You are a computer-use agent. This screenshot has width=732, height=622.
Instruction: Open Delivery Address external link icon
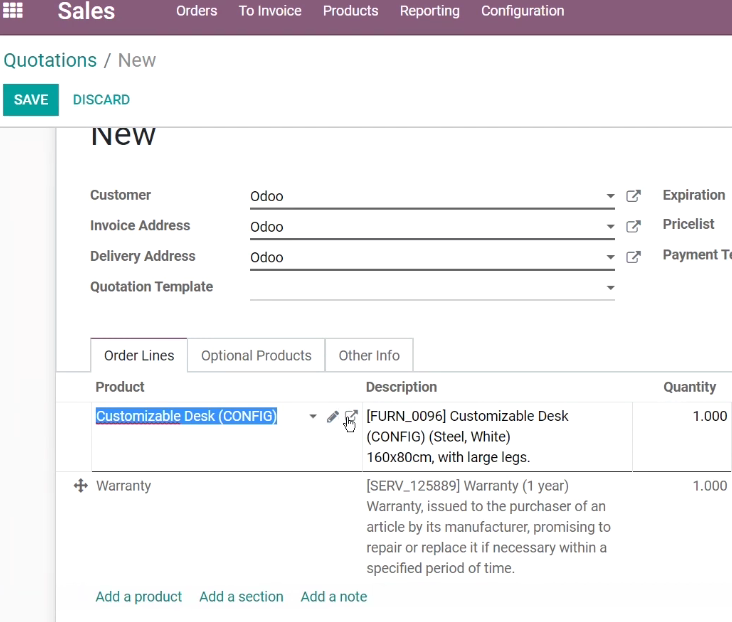(633, 257)
